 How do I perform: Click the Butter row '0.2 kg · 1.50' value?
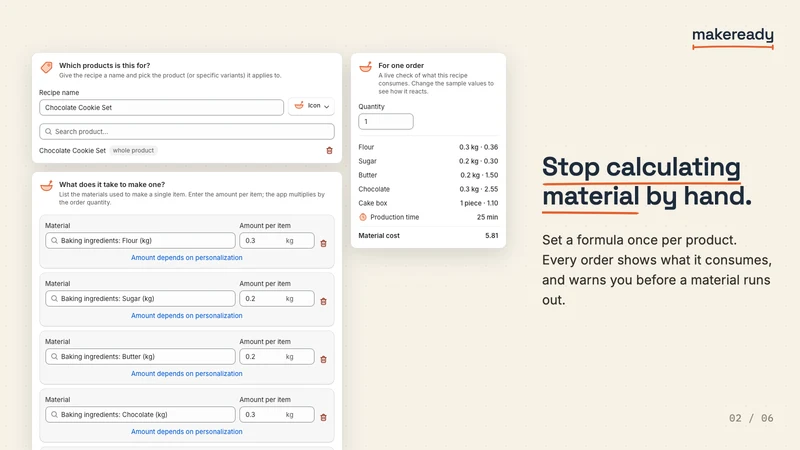tap(479, 175)
